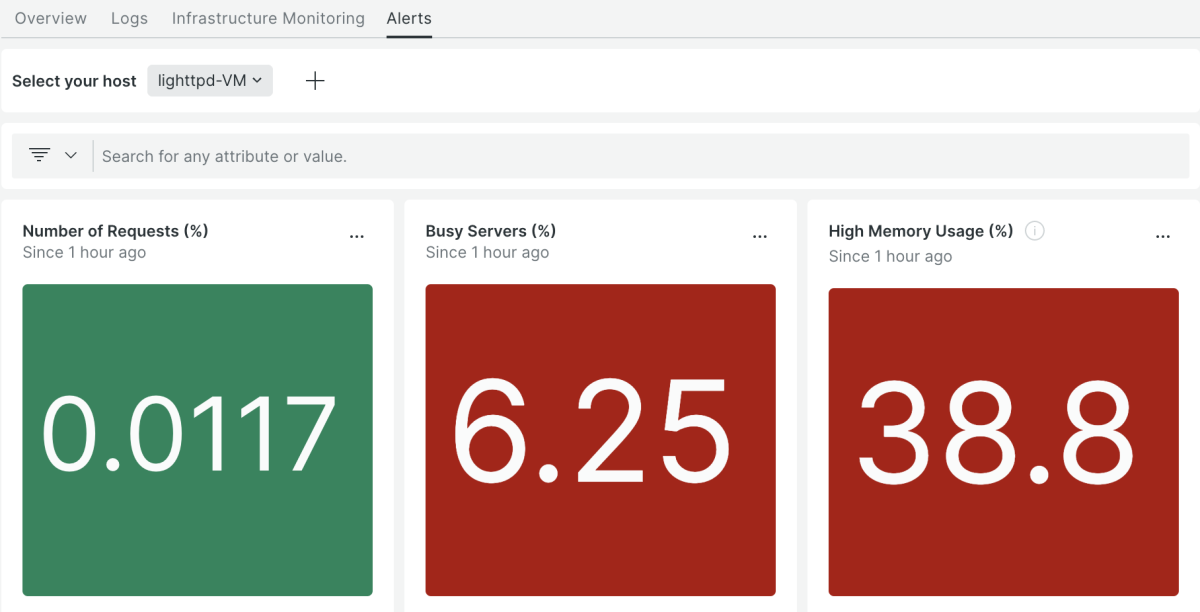Viewport: 1200px width, 612px height.
Task: Click the red 6.25 Busy Servers tile
Action: (x=600, y=440)
